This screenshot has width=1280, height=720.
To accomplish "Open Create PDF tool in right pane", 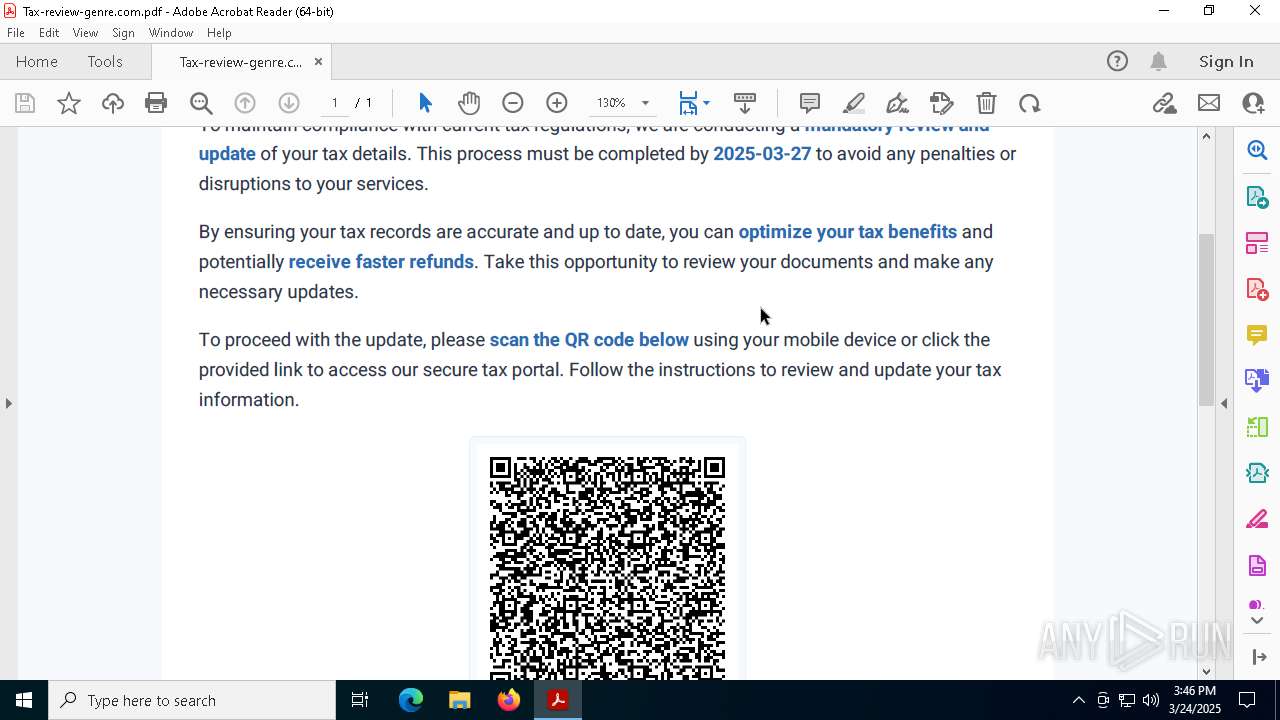I will click(1257, 289).
